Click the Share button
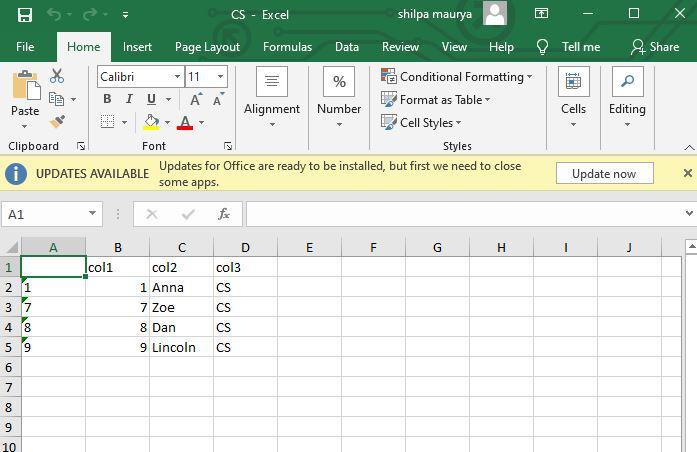697x452 pixels. tap(655, 47)
